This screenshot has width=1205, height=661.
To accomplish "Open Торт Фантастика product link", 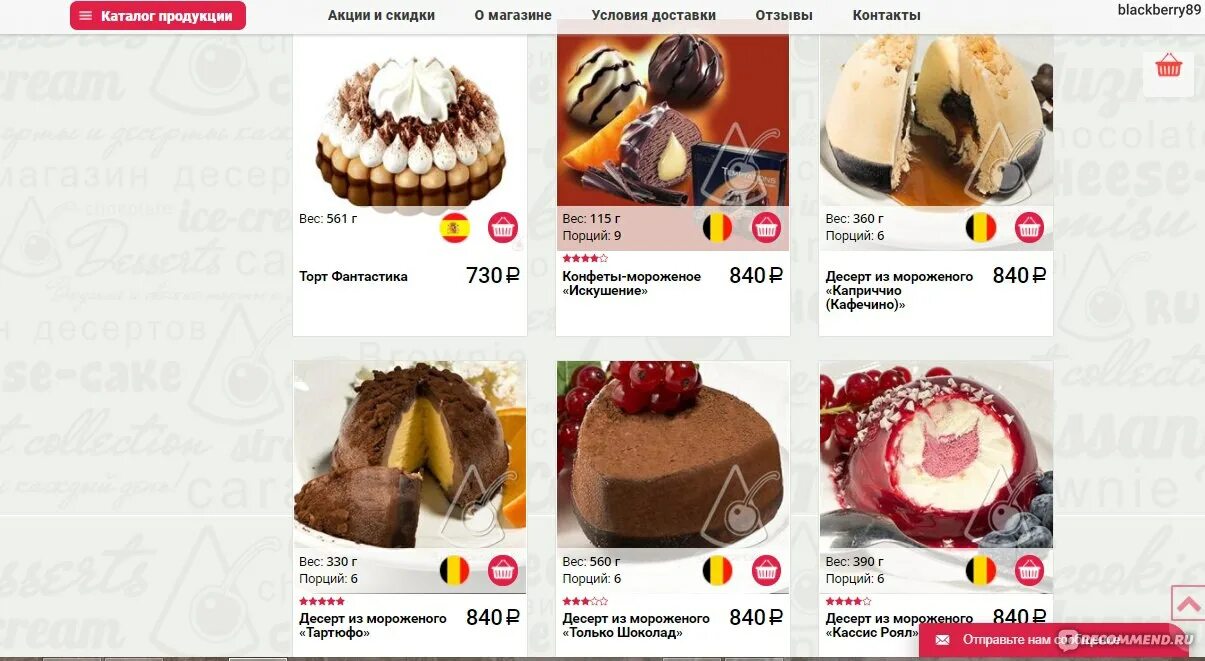I will 353,277.
